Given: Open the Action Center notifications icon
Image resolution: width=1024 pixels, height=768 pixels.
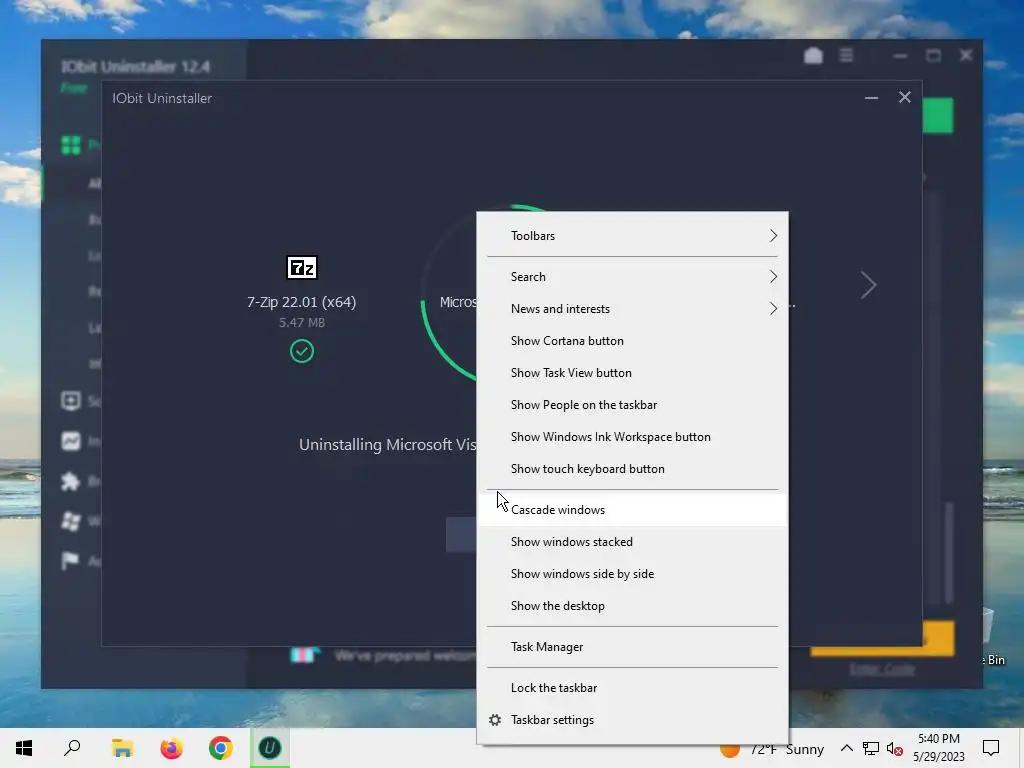Looking at the screenshot, I should coord(991,748).
